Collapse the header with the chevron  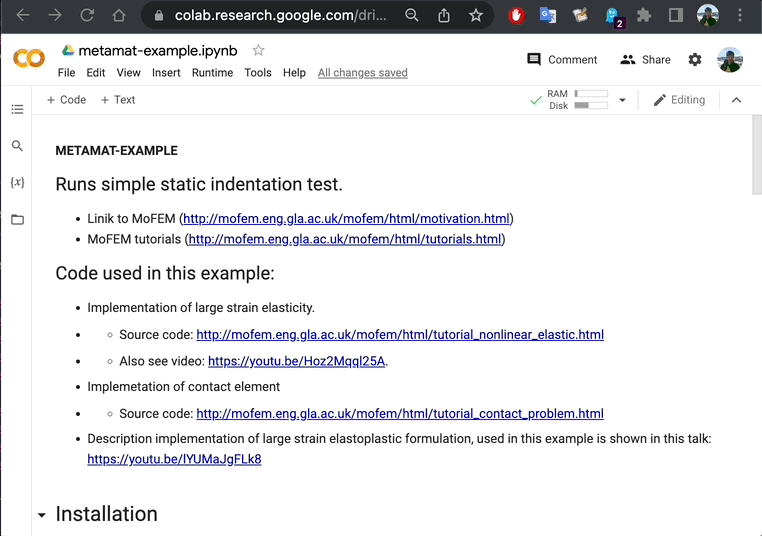(736, 100)
